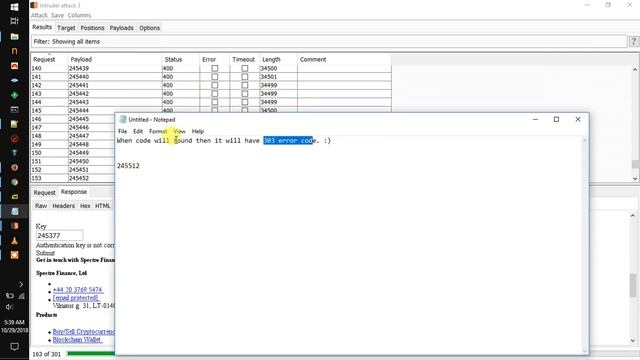The image size is (640, 360).
Task: Select the Raw response view tab
Action: [41, 206]
